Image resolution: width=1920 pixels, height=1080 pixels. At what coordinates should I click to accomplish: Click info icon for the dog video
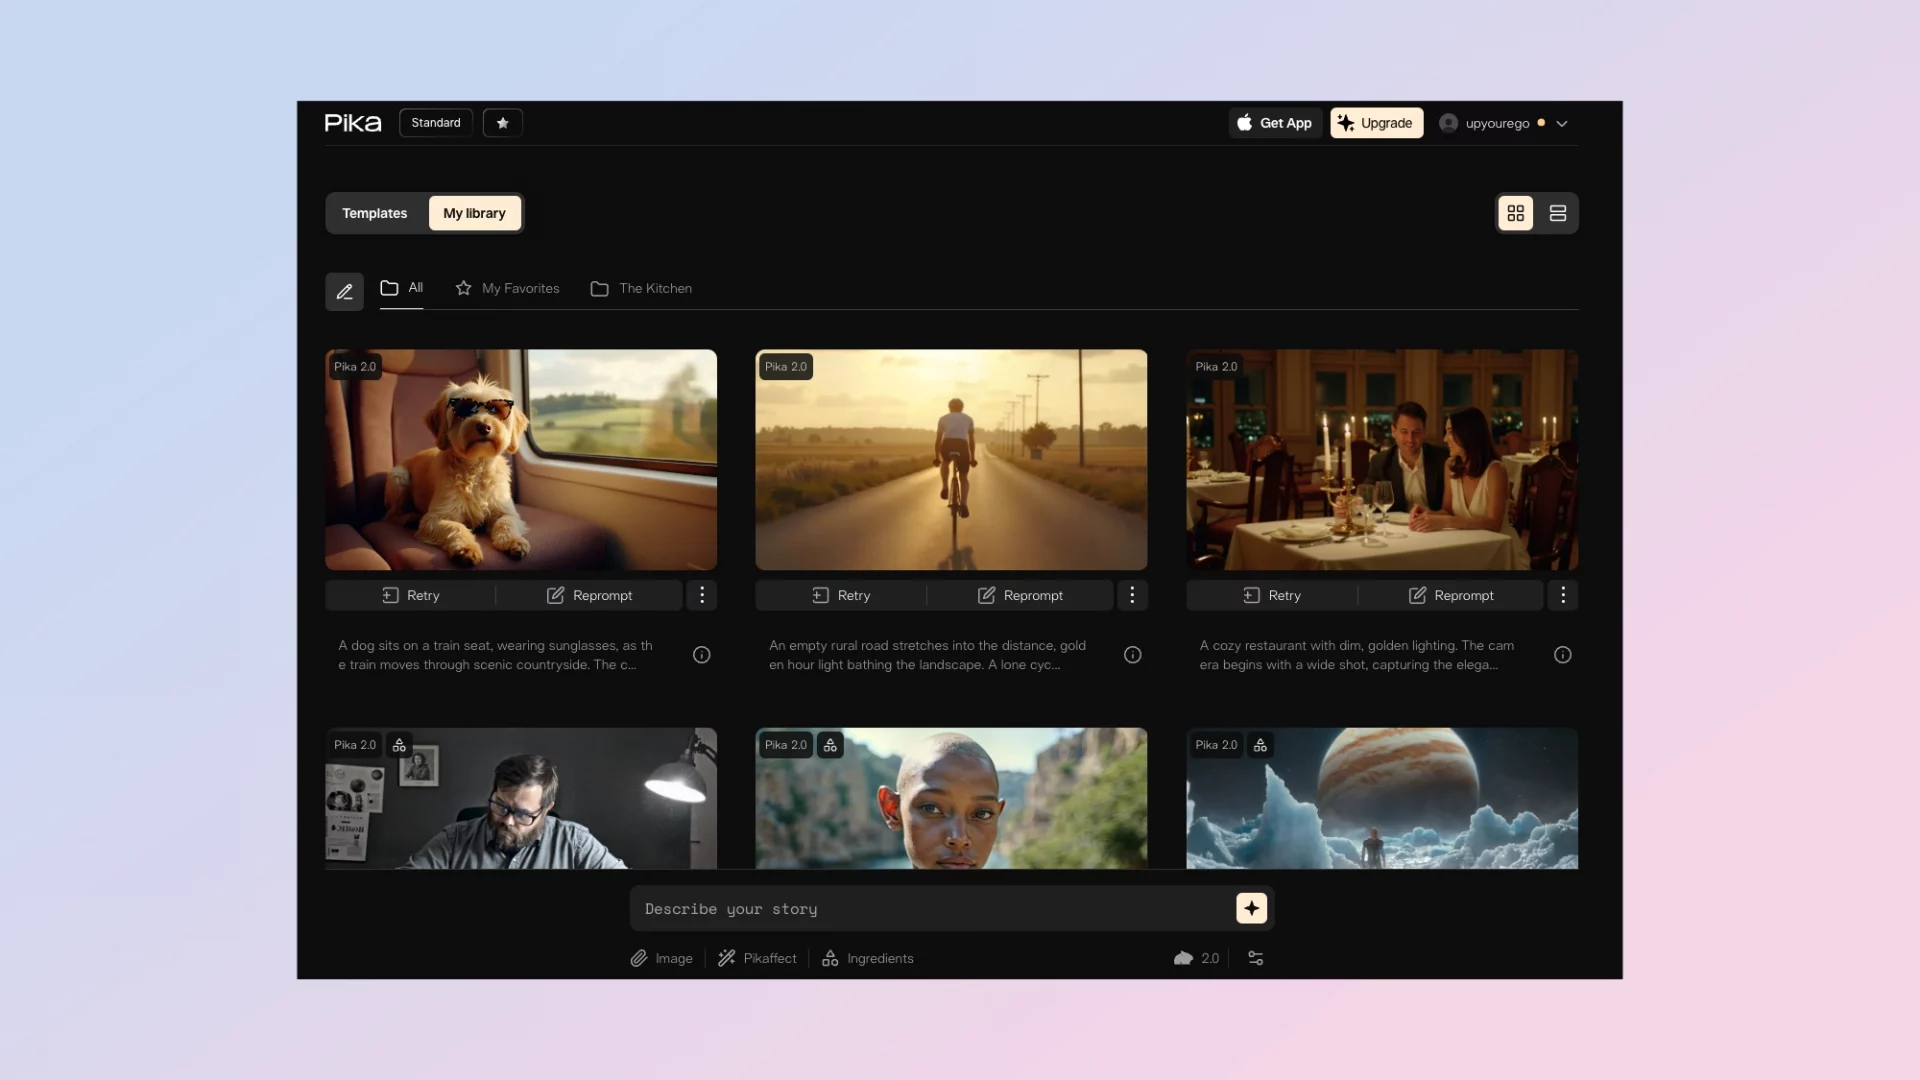tap(702, 655)
